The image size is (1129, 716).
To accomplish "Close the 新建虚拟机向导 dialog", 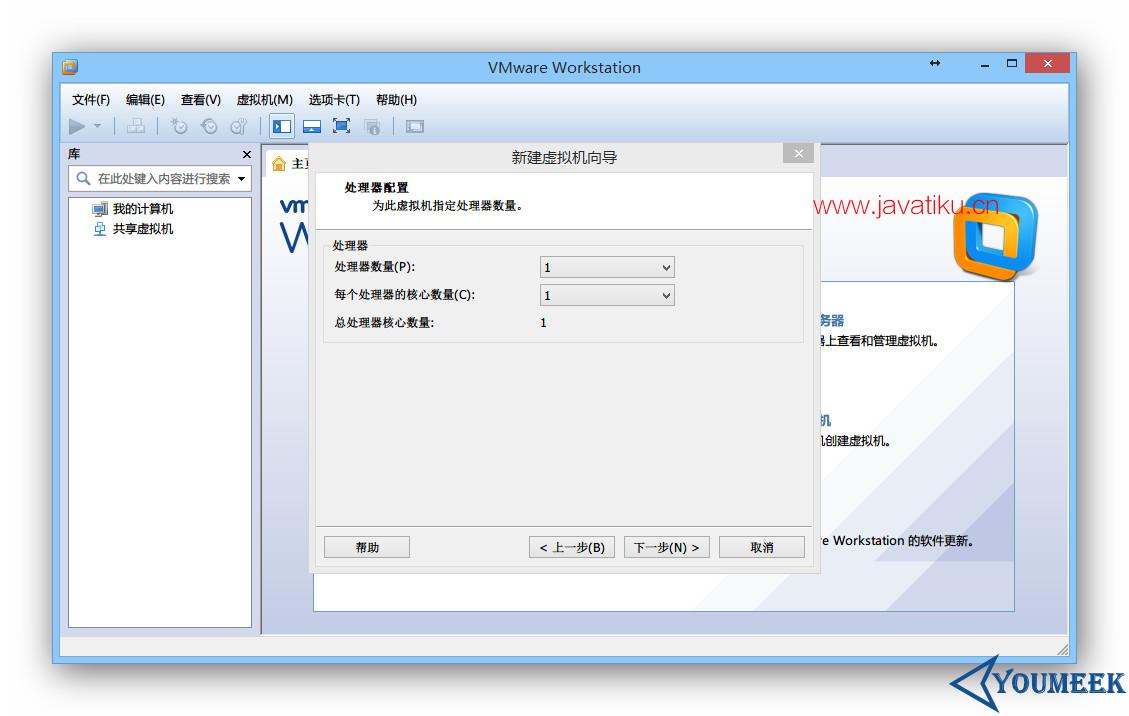I will [799, 153].
